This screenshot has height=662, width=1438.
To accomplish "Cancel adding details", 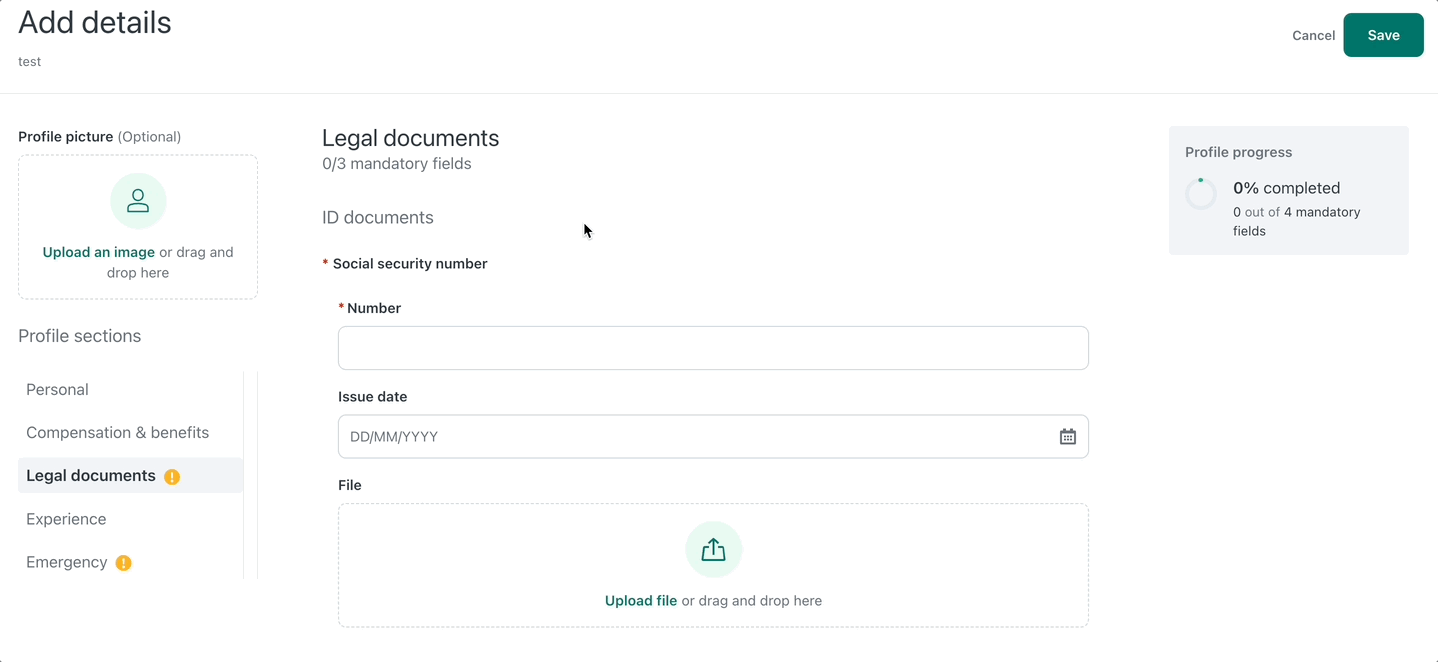I will click(1313, 35).
